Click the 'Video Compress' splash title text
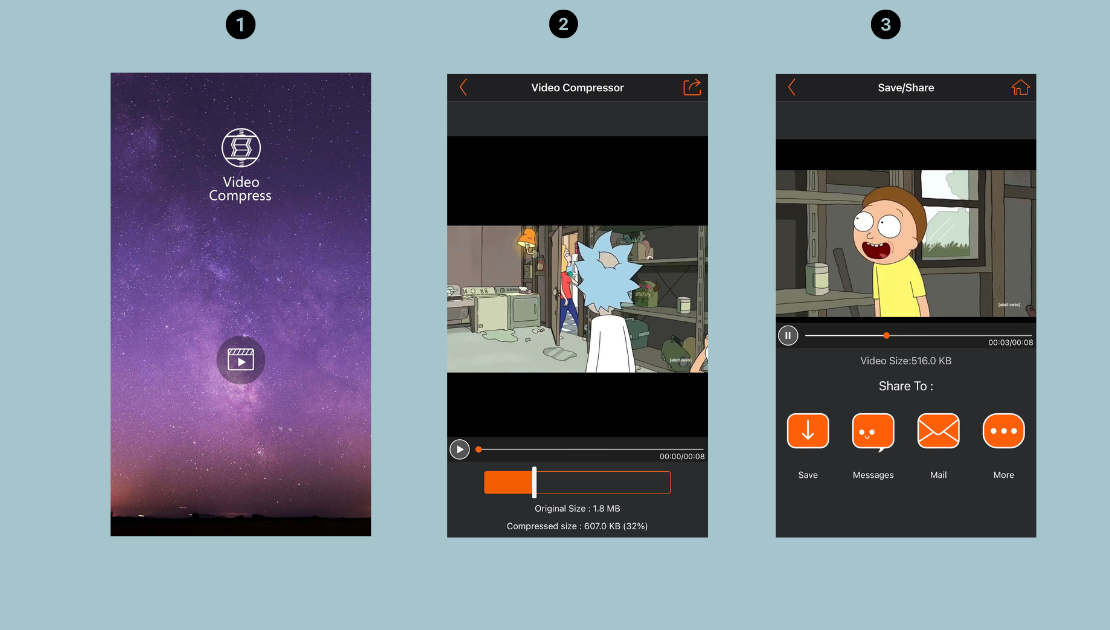This screenshot has width=1110, height=630. pyautogui.click(x=241, y=189)
